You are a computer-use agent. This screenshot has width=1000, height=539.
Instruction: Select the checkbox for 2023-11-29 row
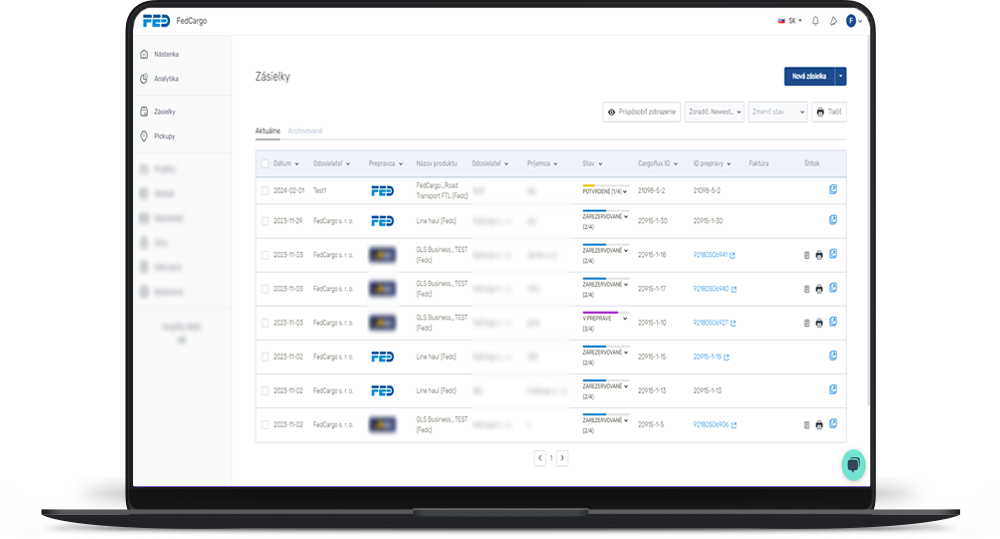(265, 221)
